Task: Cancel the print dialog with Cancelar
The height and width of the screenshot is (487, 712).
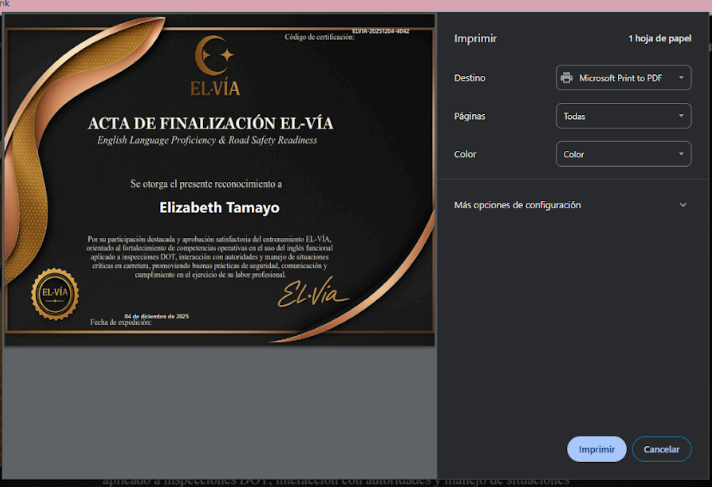Action: click(661, 449)
